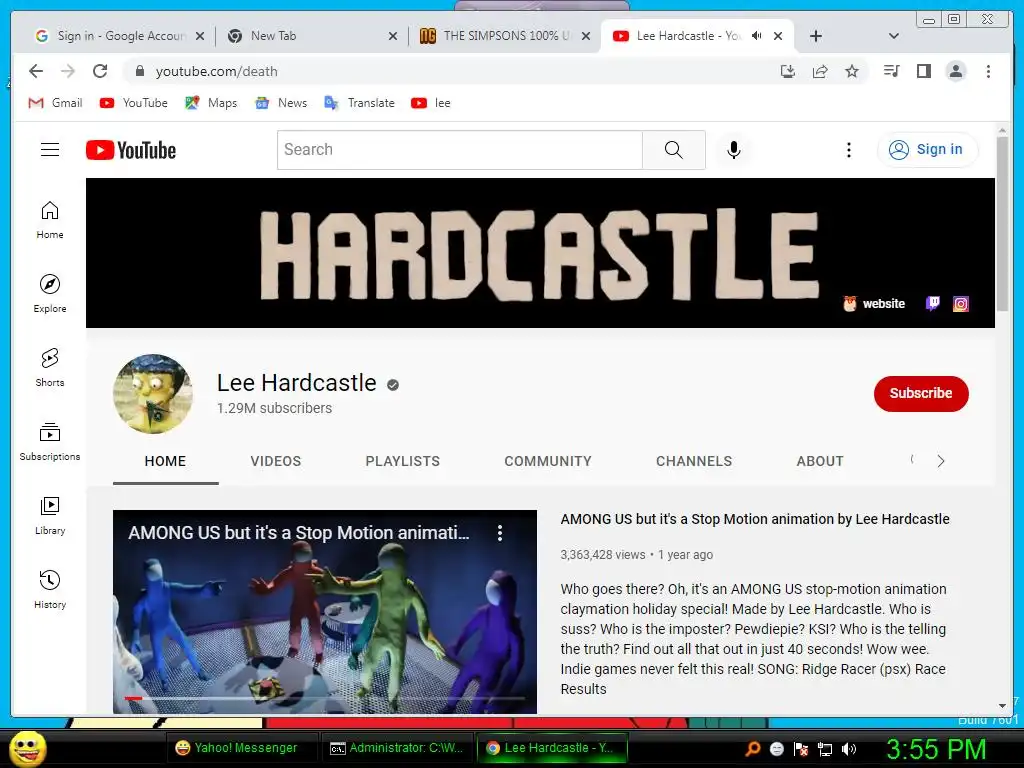
Task: Toggle the Chrome side panel
Action: tap(923, 71)
